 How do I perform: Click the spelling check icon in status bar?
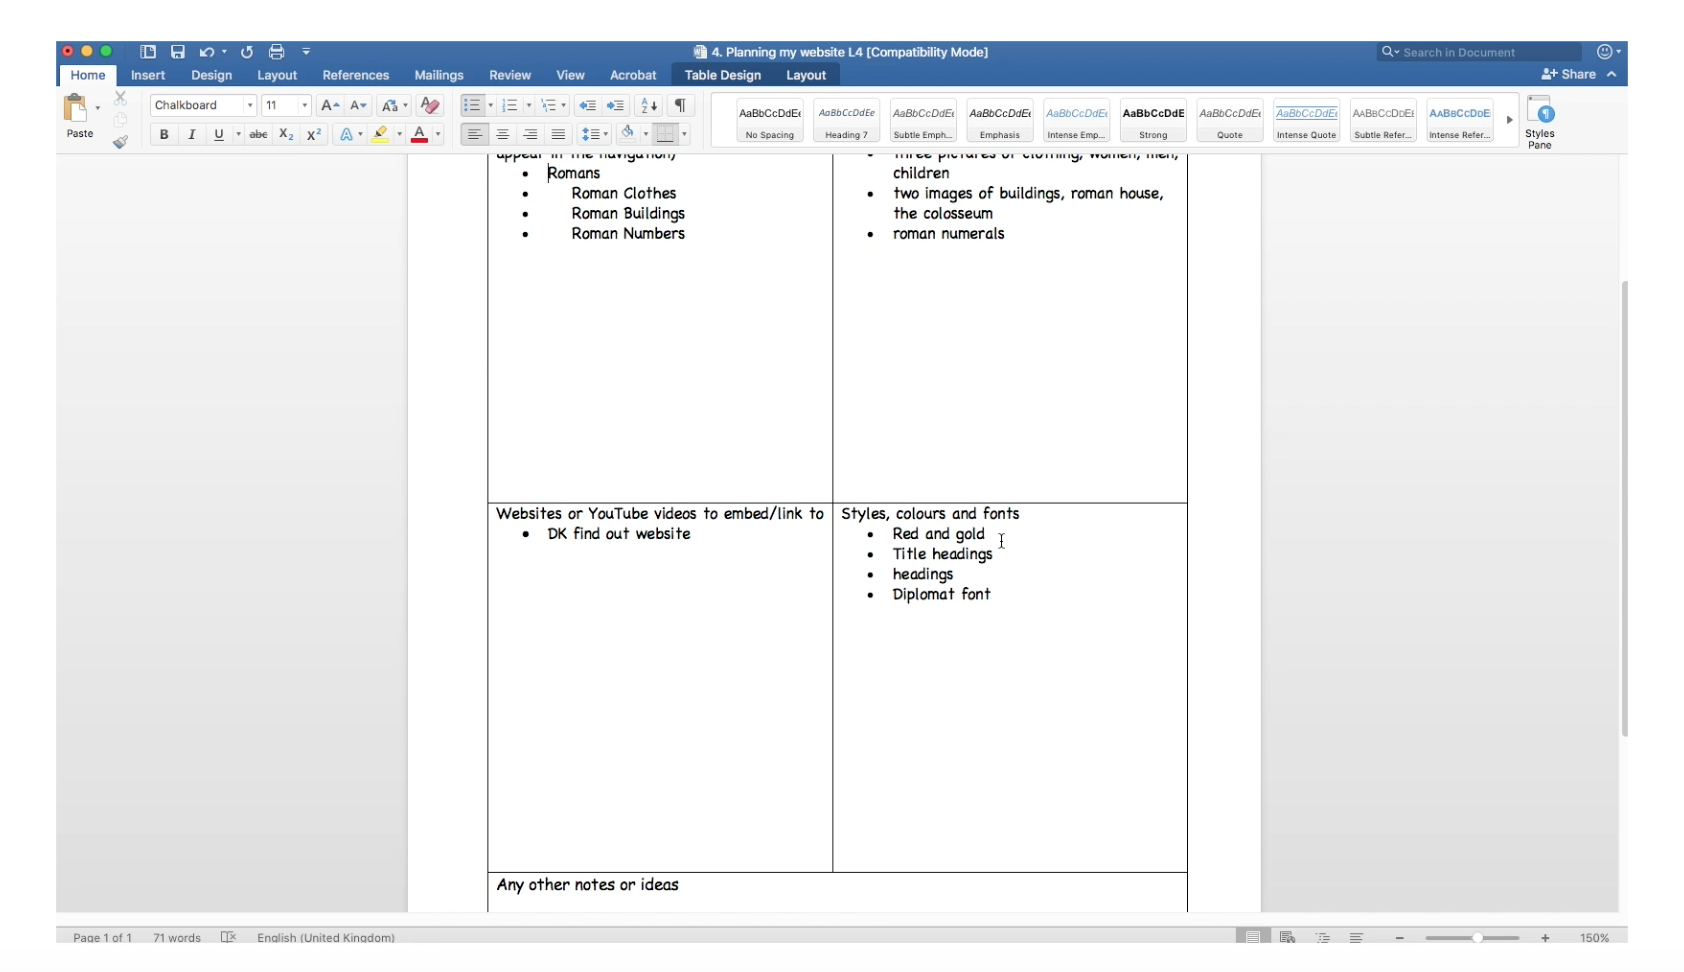(228, 937)
